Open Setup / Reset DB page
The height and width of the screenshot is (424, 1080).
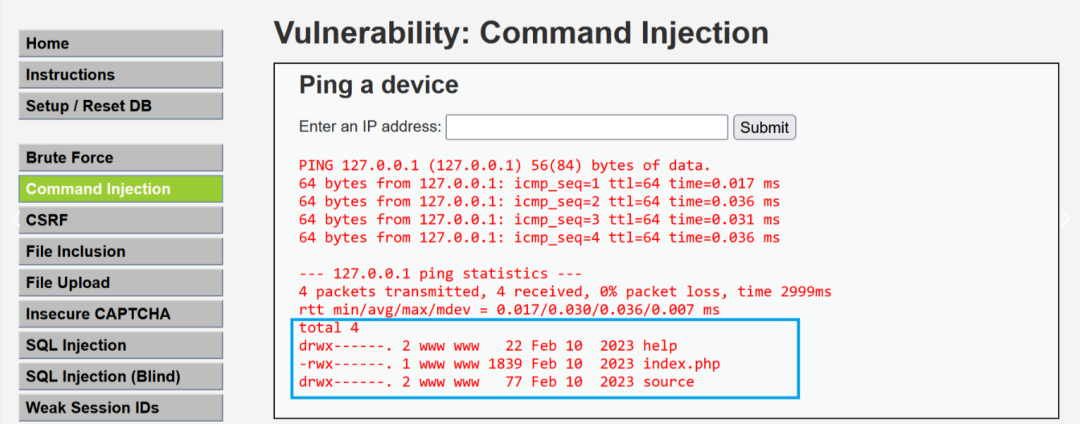coord(120,106)
